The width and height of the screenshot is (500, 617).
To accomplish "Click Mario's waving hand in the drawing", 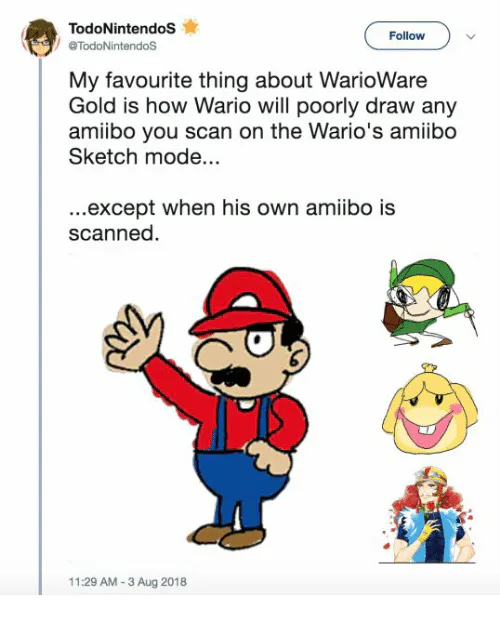I will click(x=133, y=338).
